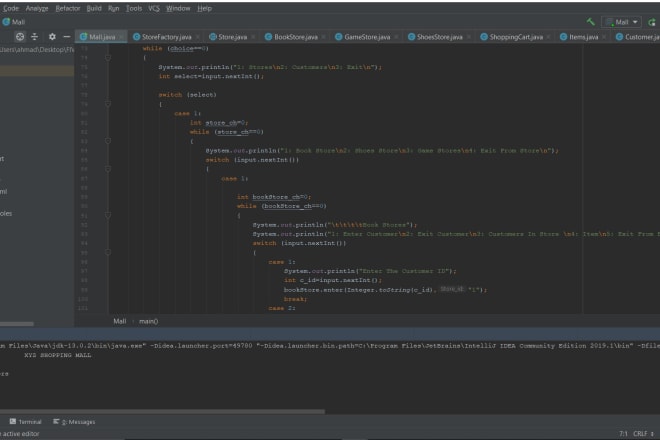Collapse the switch (select) block fold marker

pyautogui.click(x=108, y=104)
